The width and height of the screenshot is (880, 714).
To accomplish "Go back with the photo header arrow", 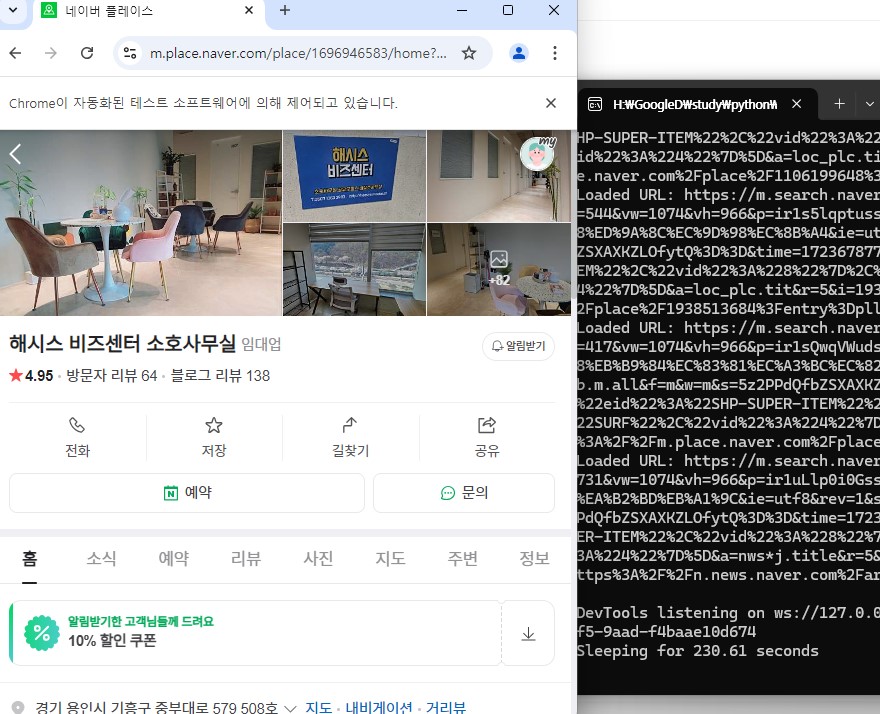I will (15, 153).
